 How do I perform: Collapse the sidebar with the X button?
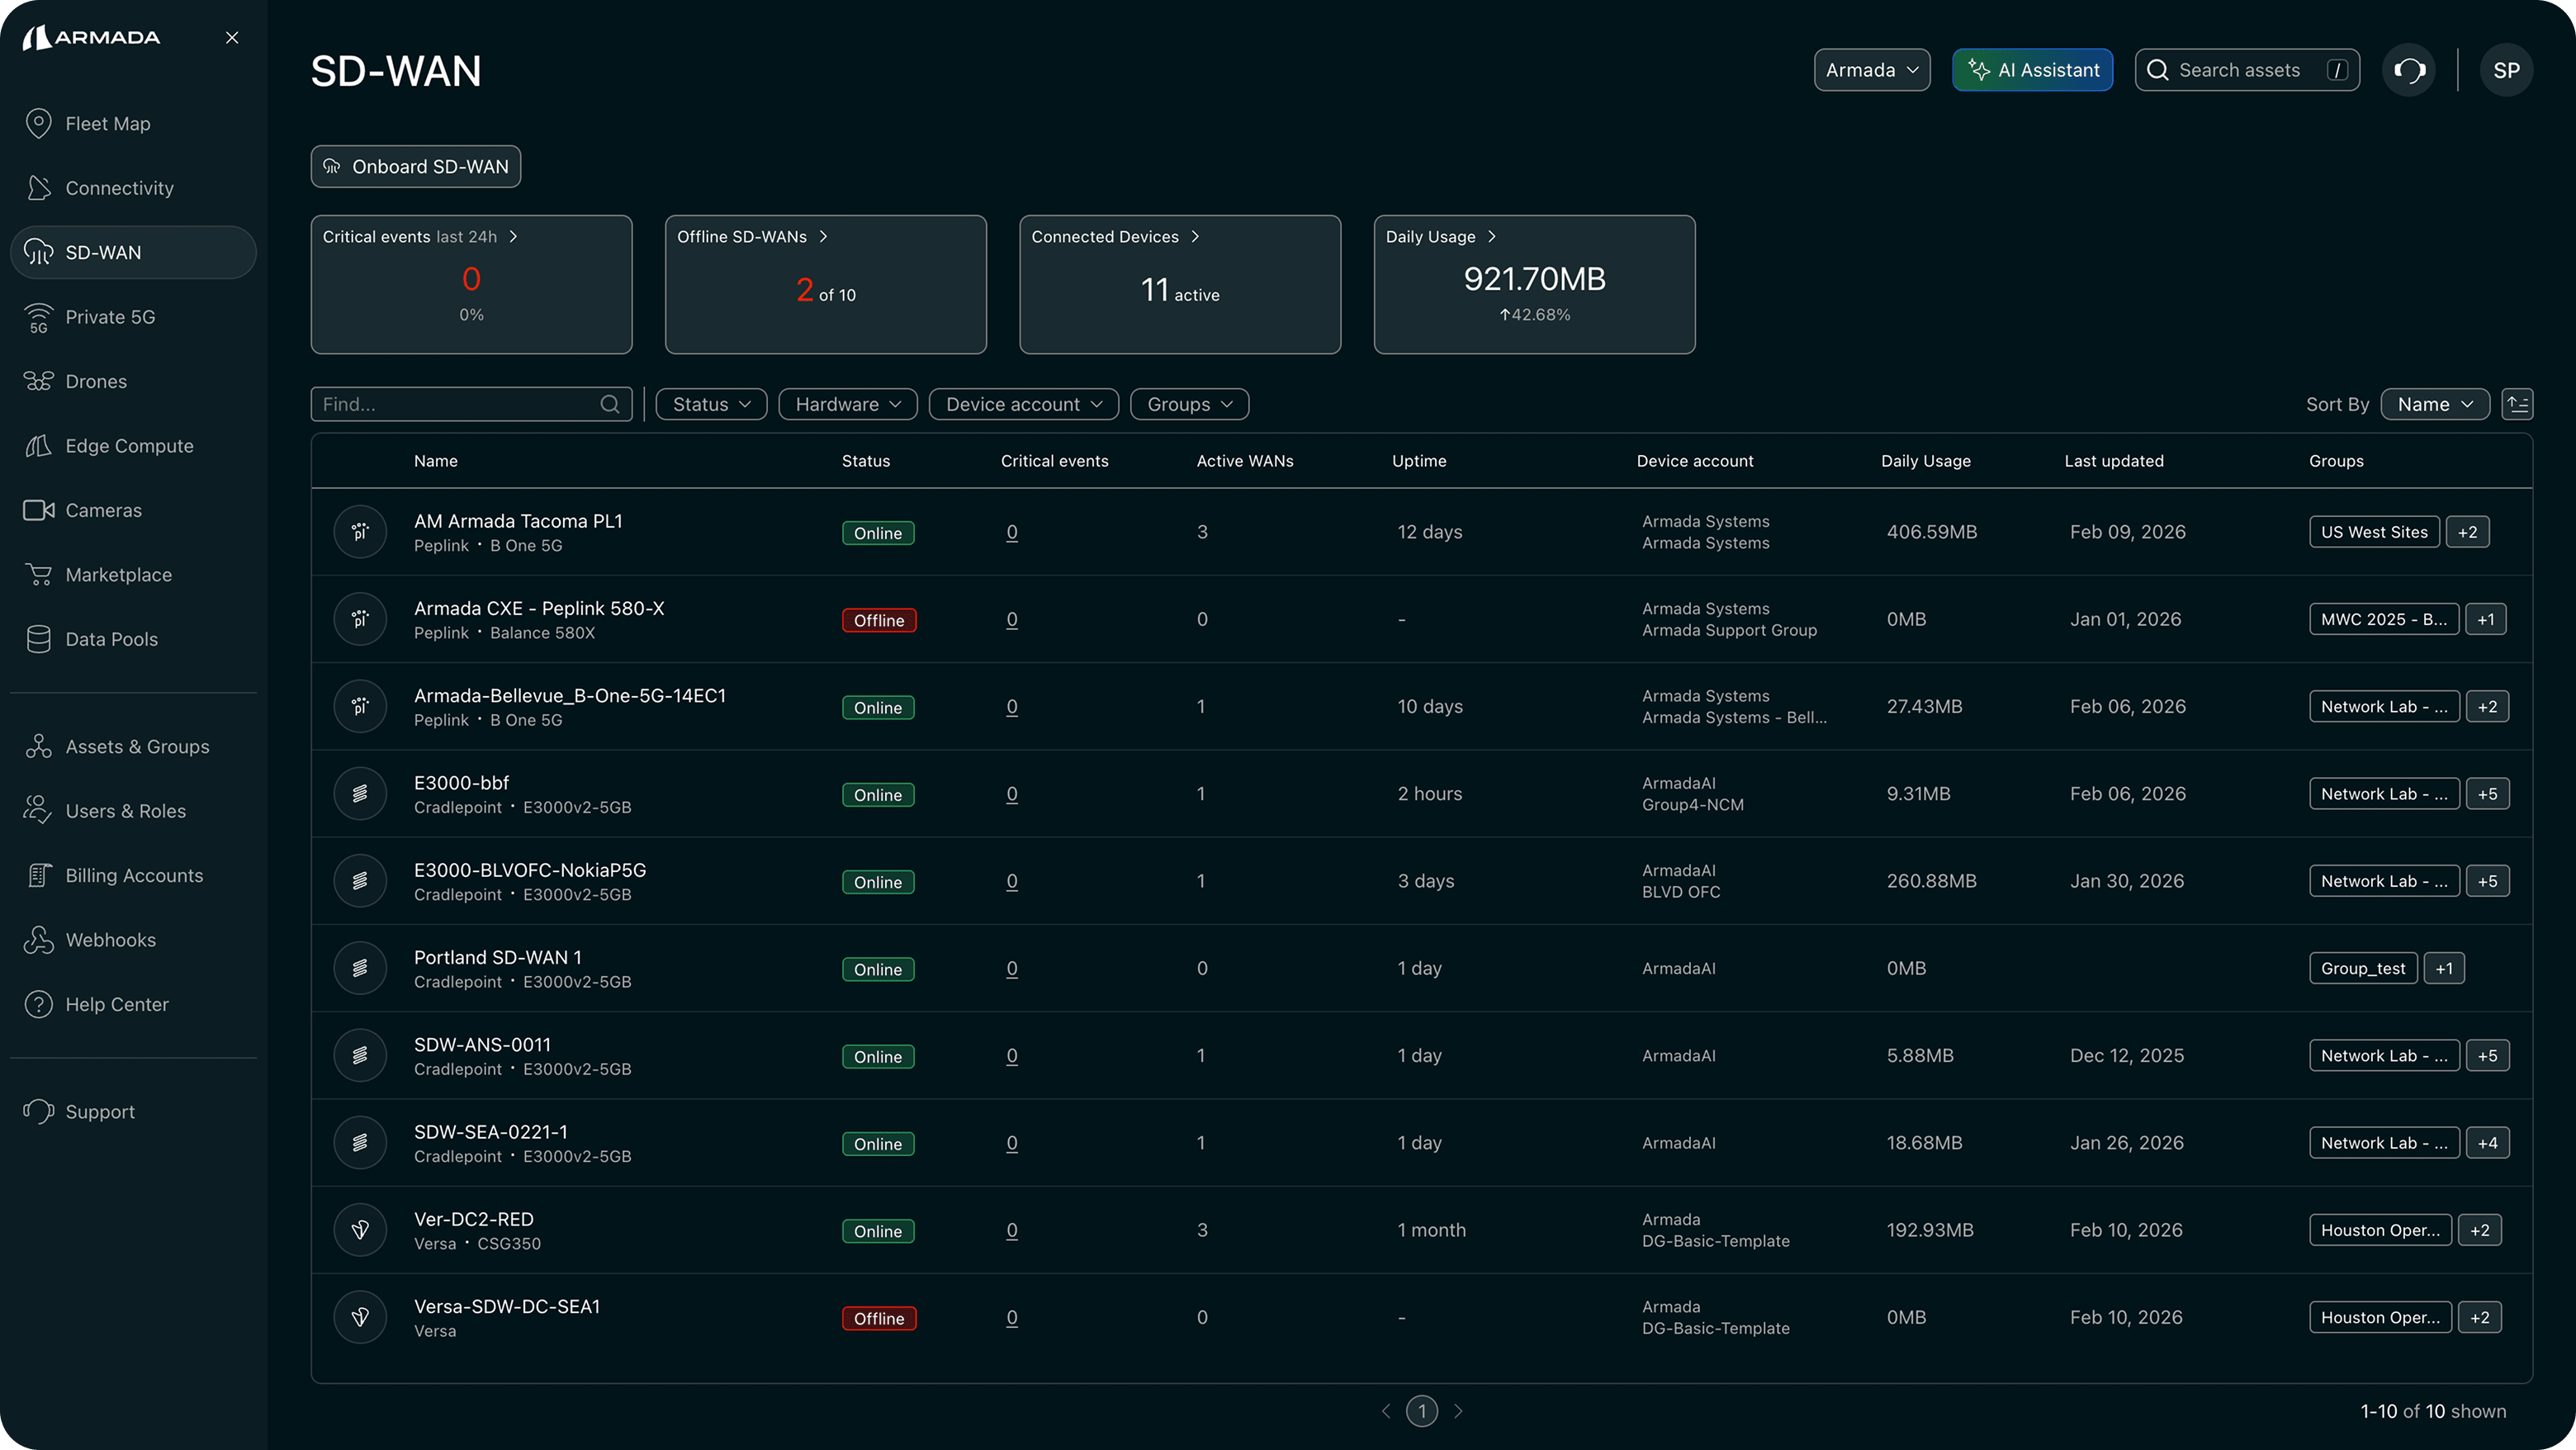(232, 38)
